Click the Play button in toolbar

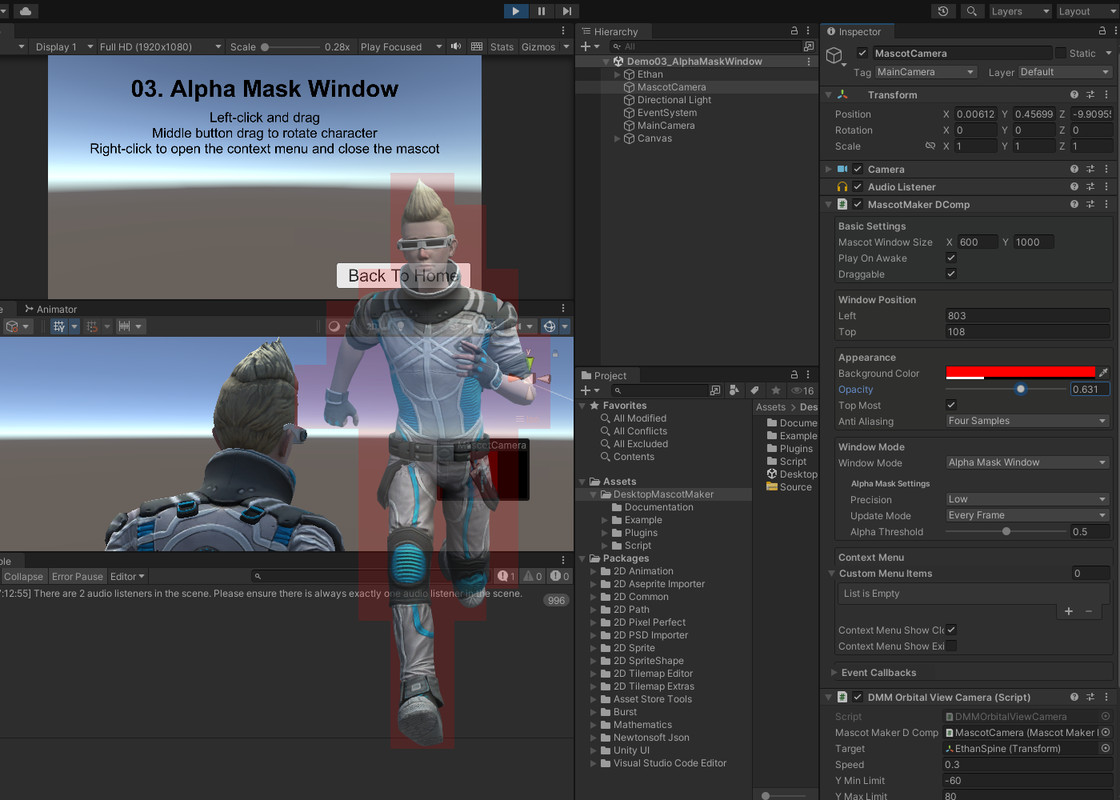click(x=515, y=11)
